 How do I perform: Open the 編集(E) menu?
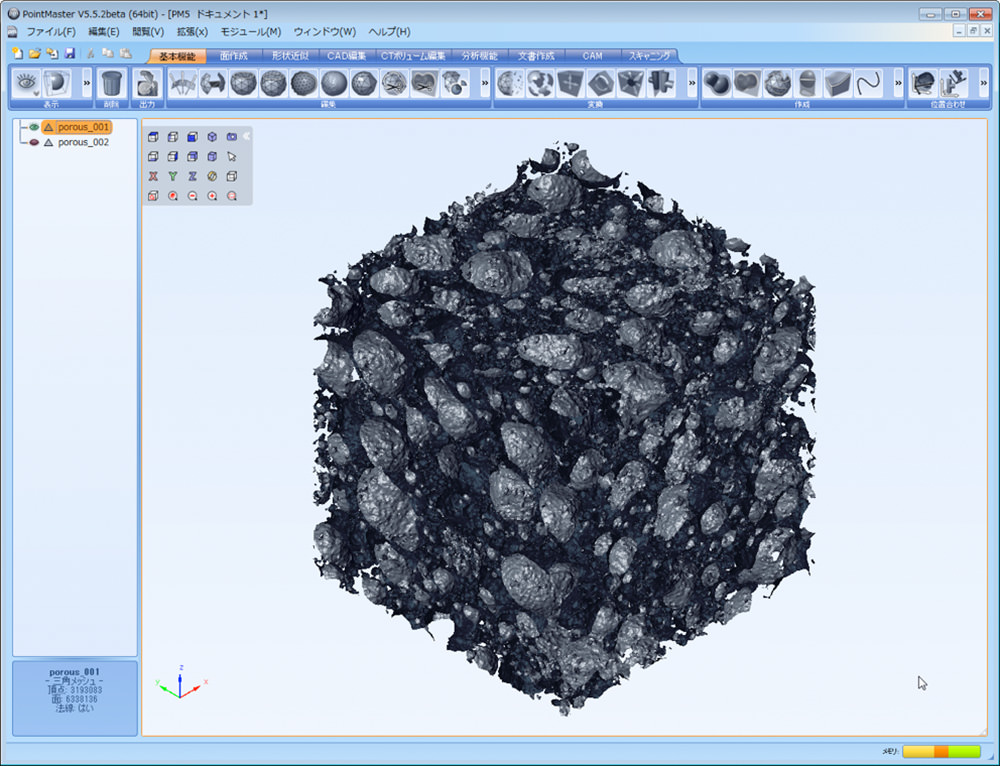point(103,31)
